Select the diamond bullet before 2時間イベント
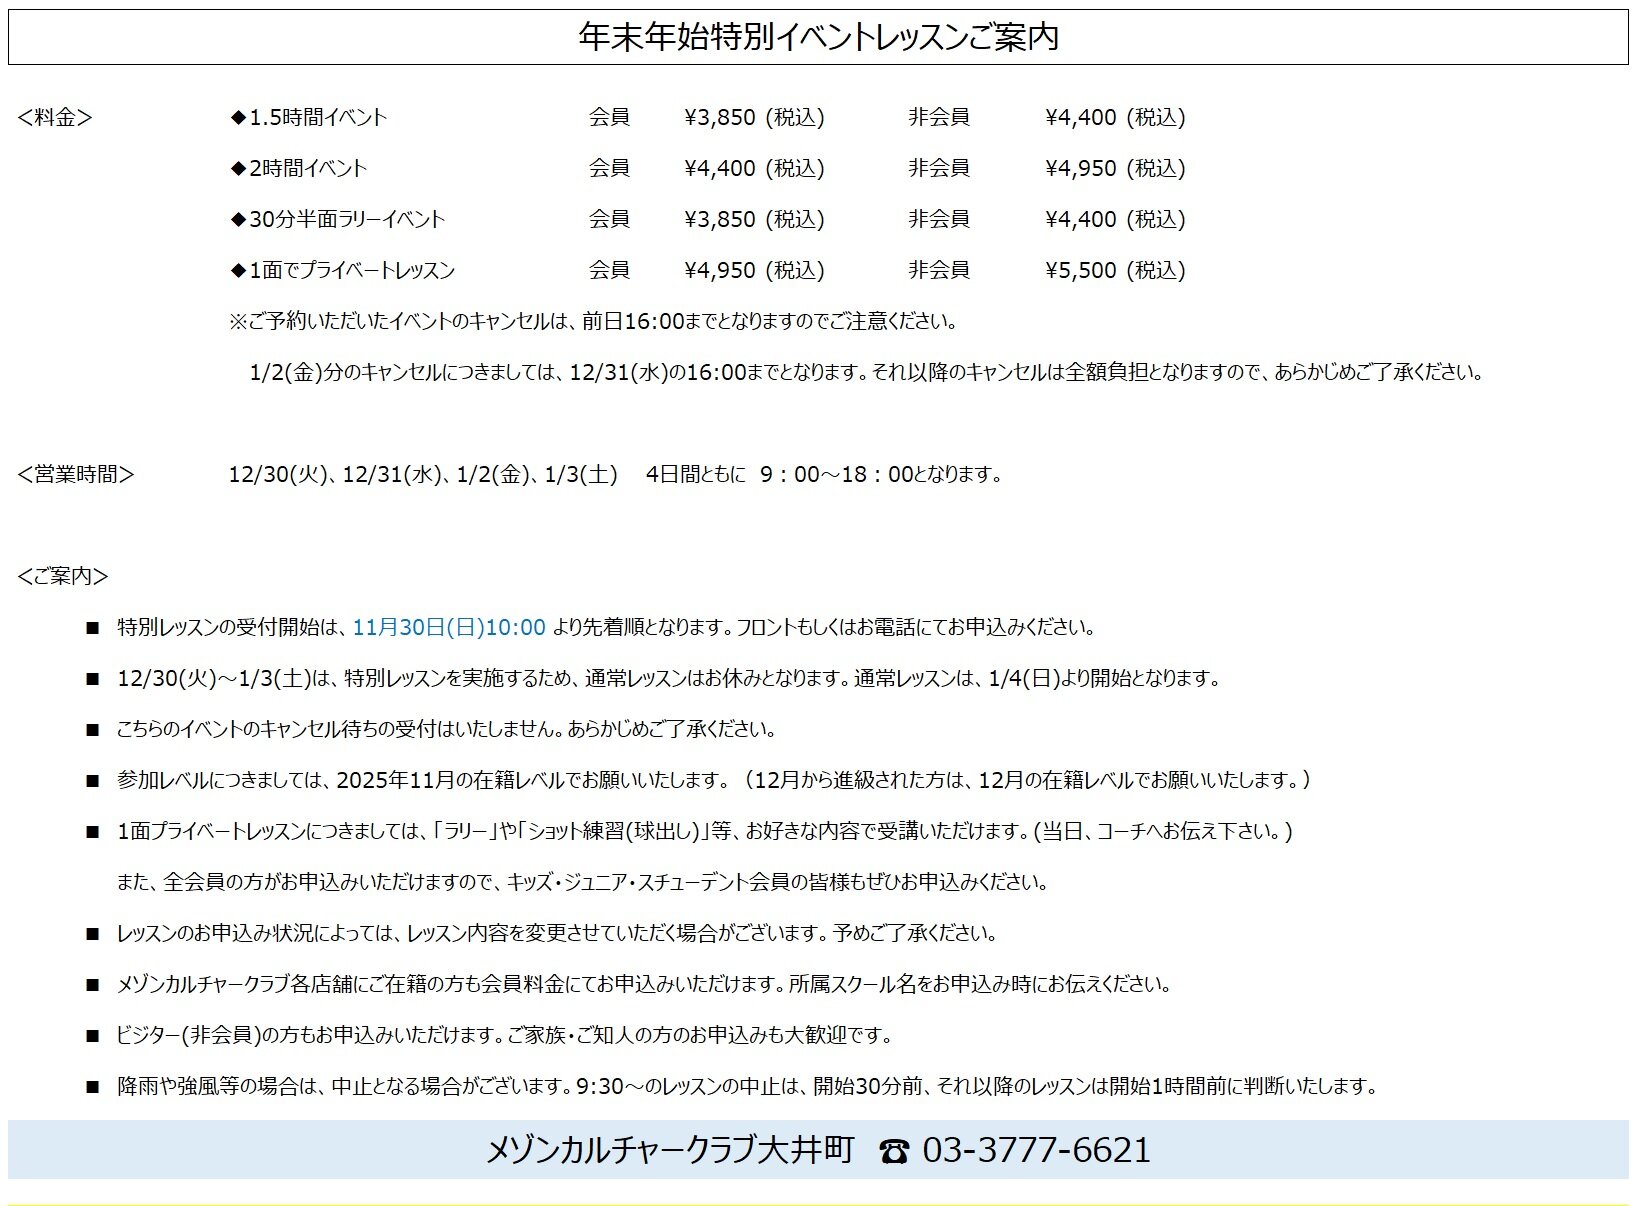Image resolution: width=1637 pixels, height=1206 pixels. (238, 168)
